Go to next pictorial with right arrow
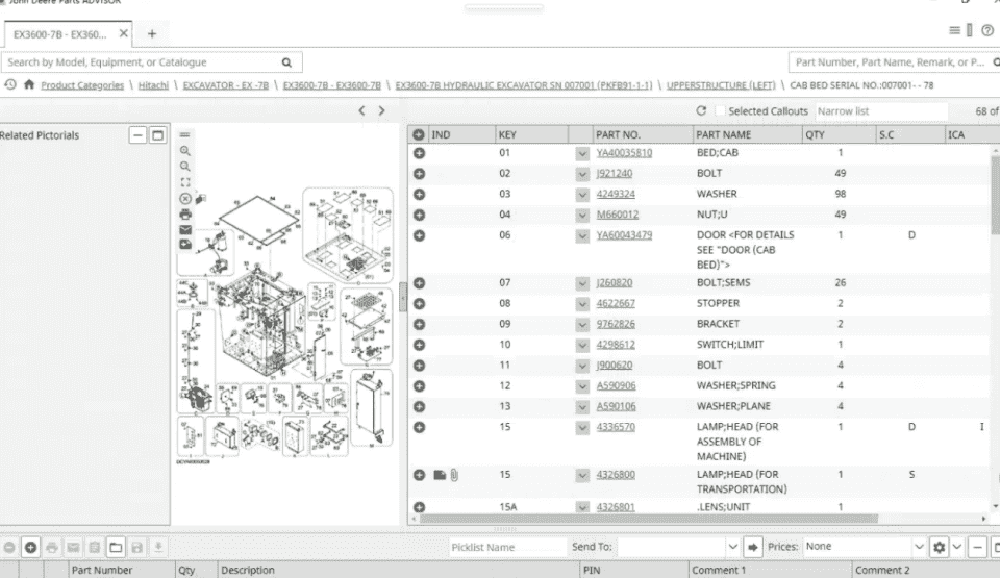Screen dimensions: 1000x578 pyautogui.click(x=381, y=110)
